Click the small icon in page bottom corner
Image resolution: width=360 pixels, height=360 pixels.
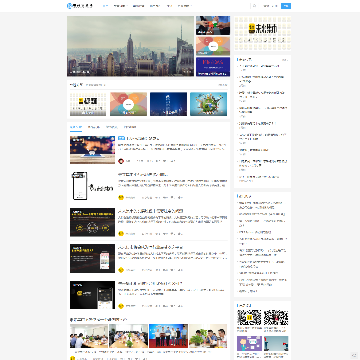(x=354, y=355)
